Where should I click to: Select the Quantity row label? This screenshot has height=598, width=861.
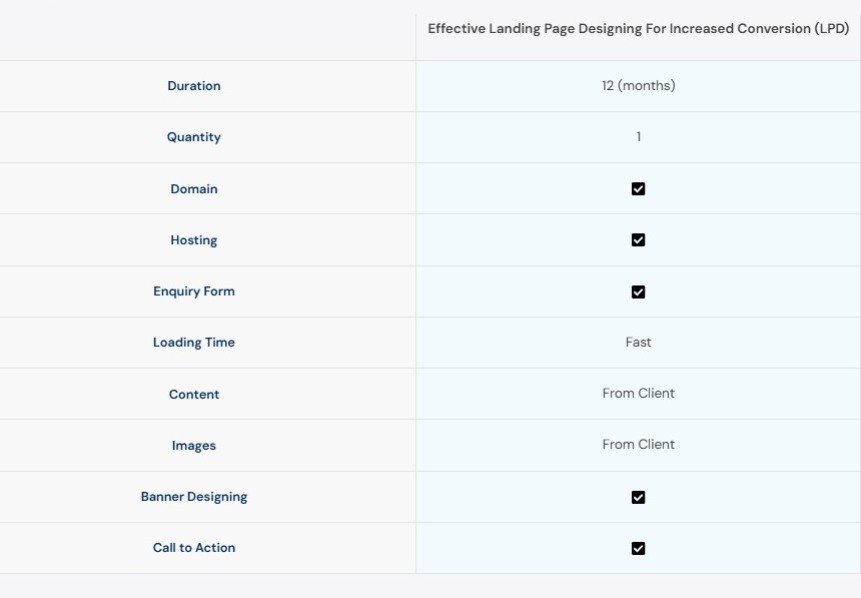(194, 137)
